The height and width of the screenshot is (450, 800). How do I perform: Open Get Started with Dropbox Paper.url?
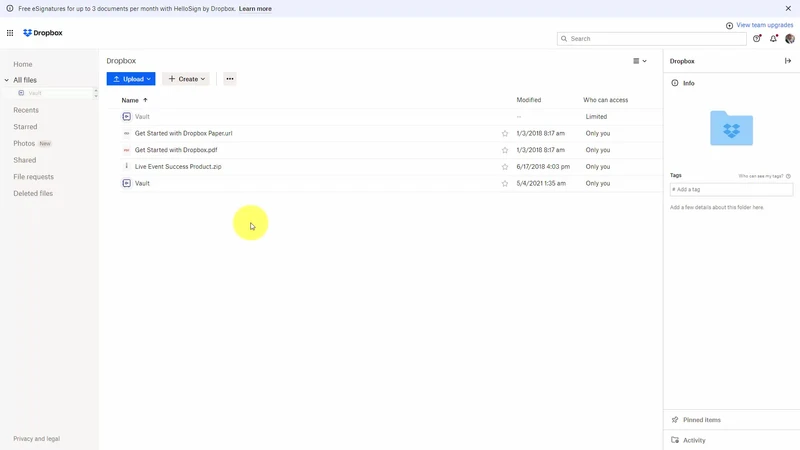click(x=183, y=133)
